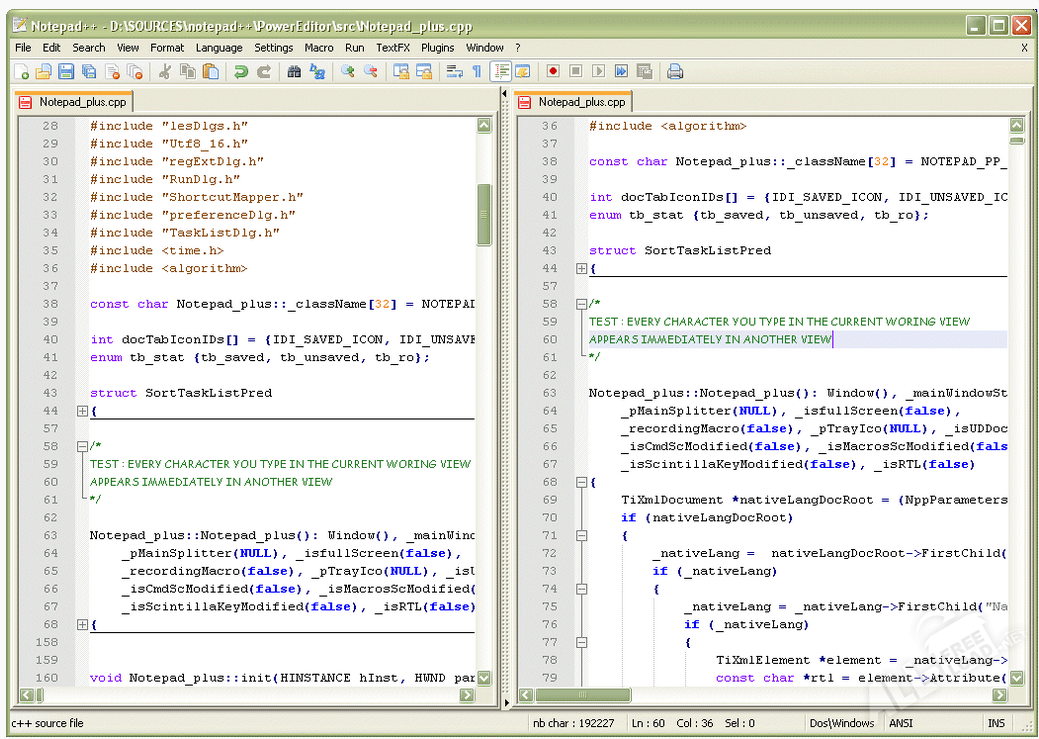Open the Language menu
Viewport: 1039px width, 739px height.
click(219, 47)
